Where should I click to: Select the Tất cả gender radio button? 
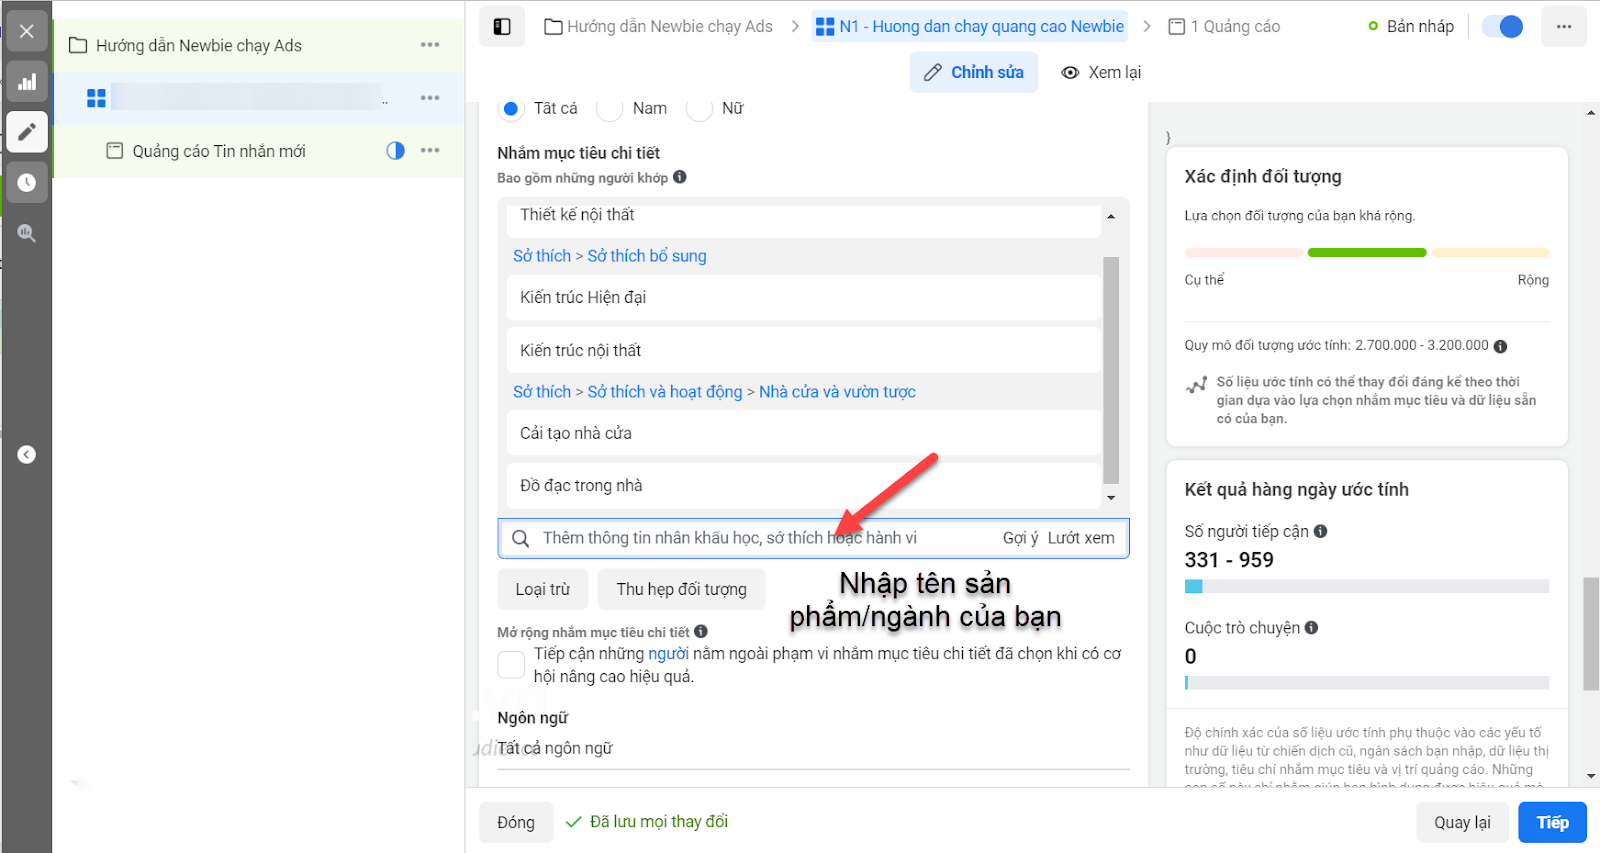tap(511, 108)
